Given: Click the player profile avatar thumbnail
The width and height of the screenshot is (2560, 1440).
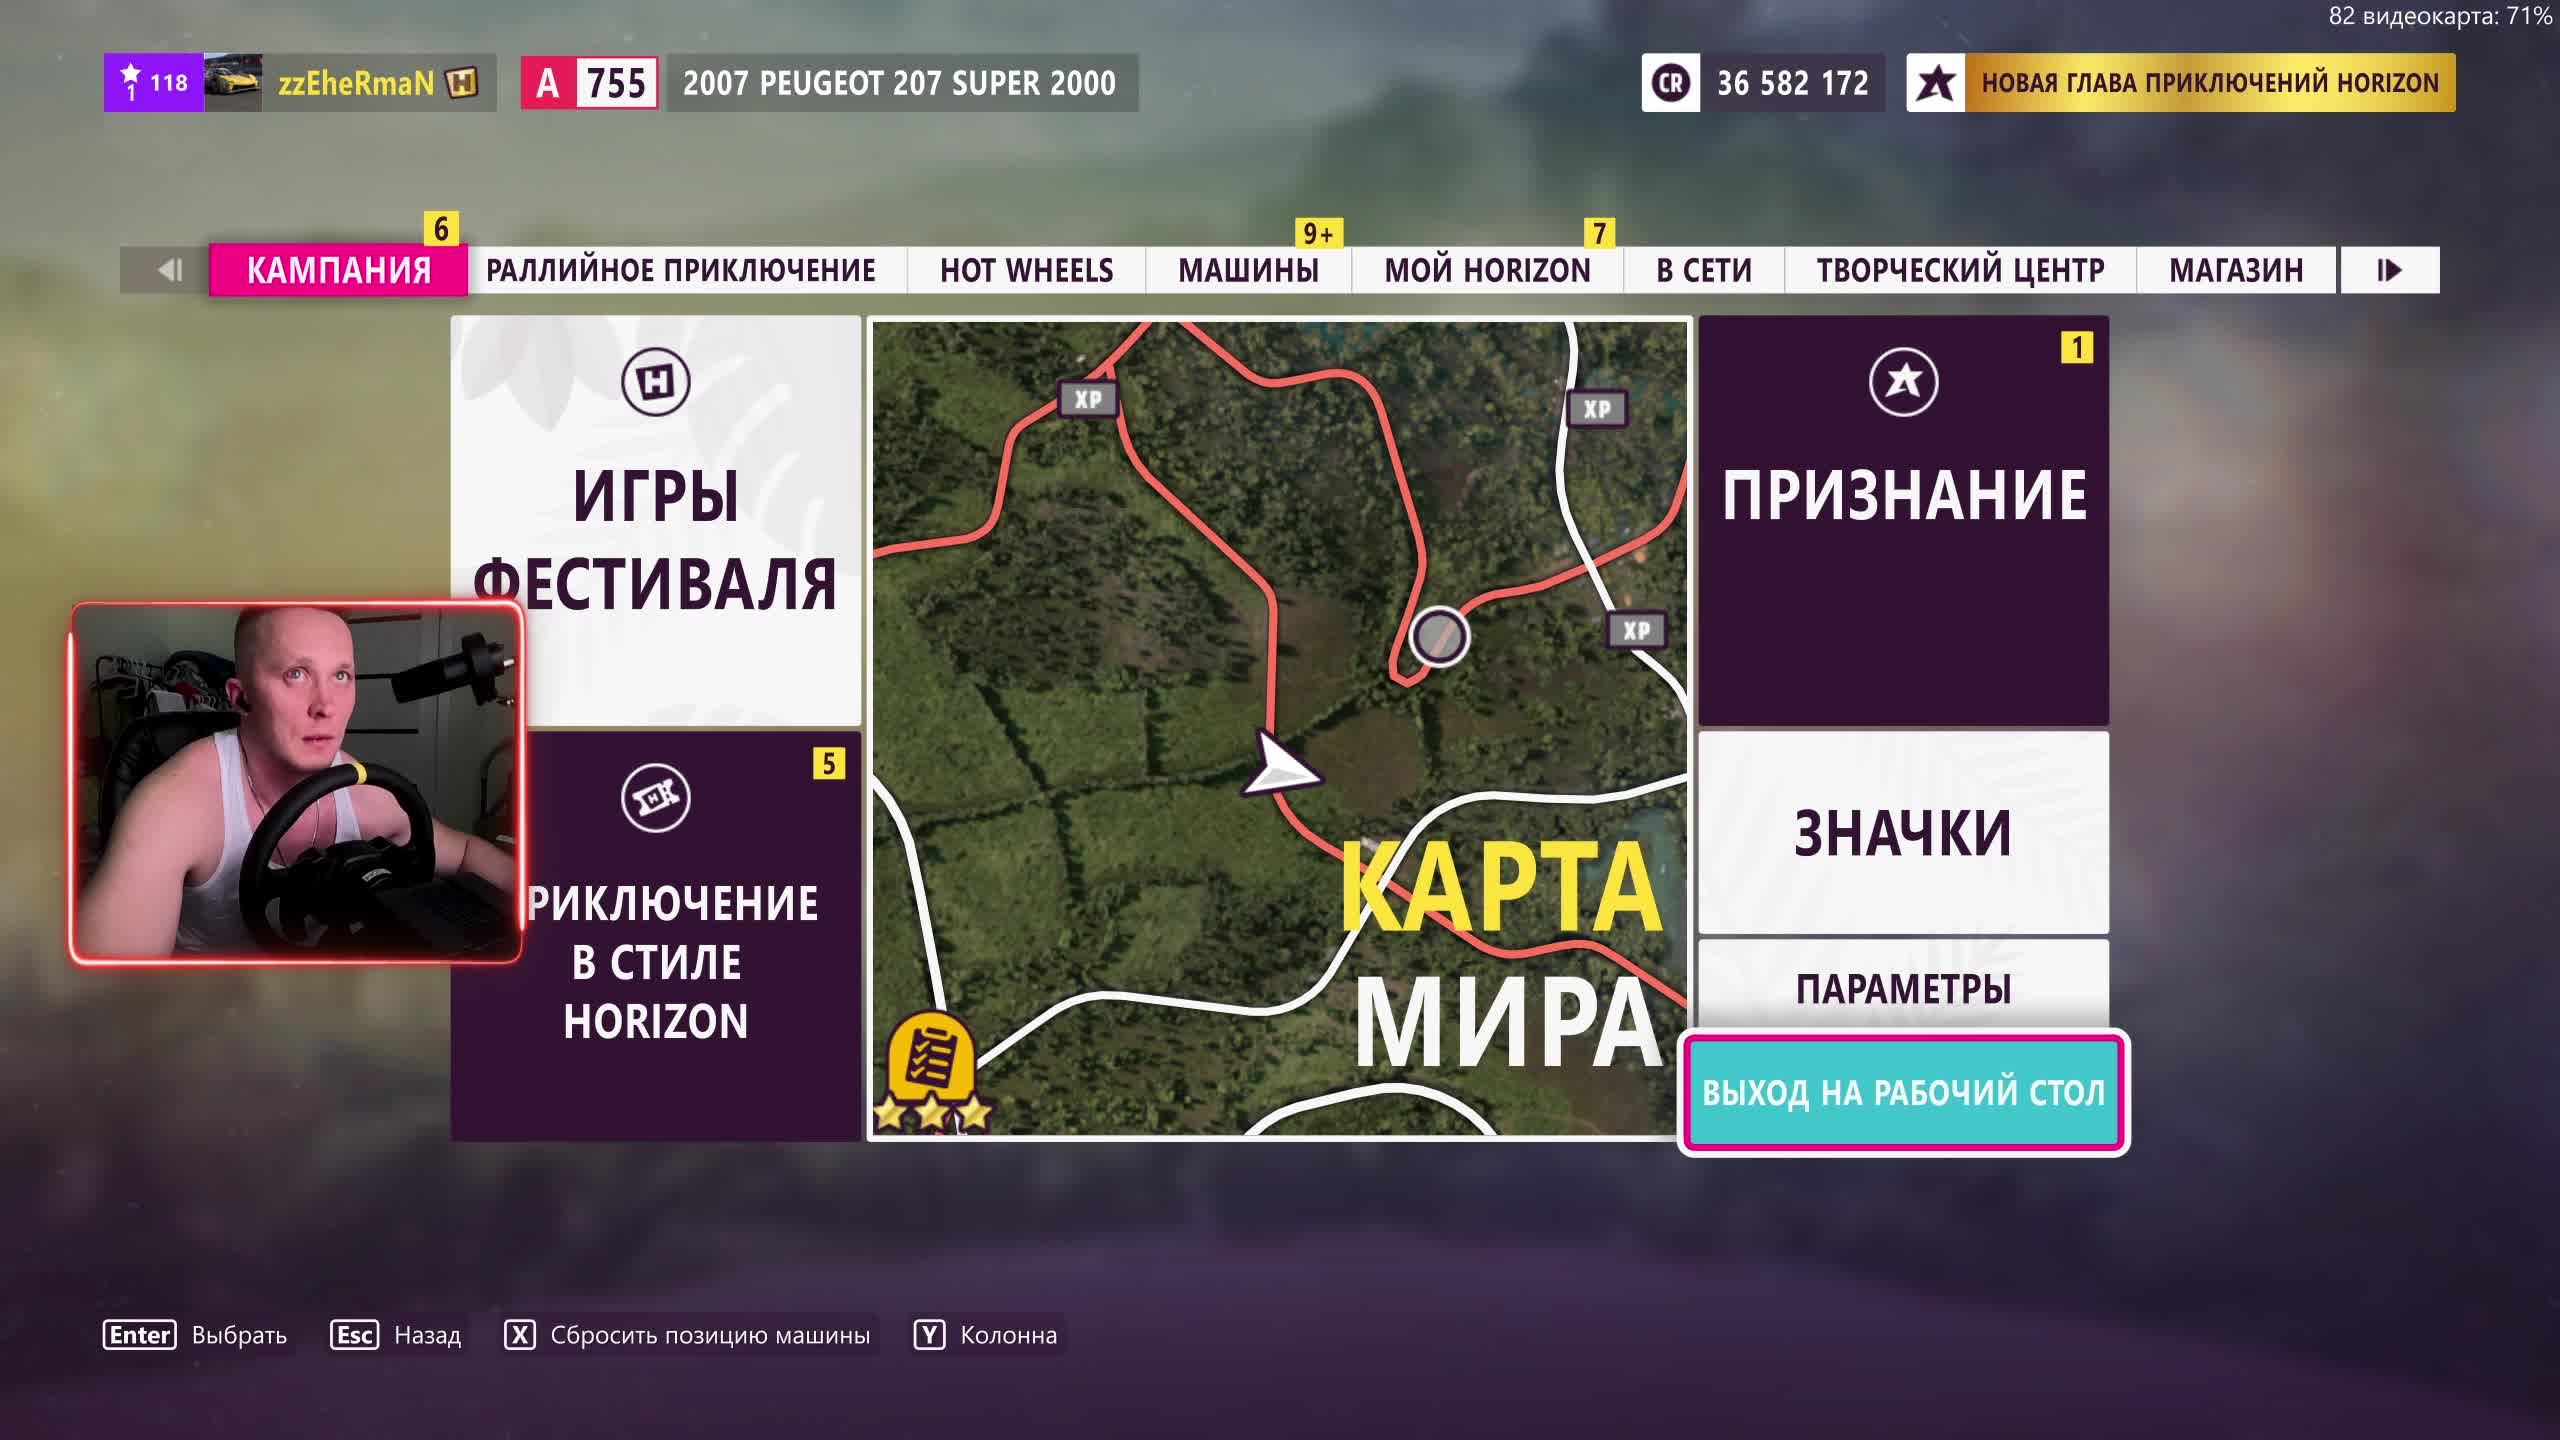Looking at the screenshot, I should click(x=233, y=83).
